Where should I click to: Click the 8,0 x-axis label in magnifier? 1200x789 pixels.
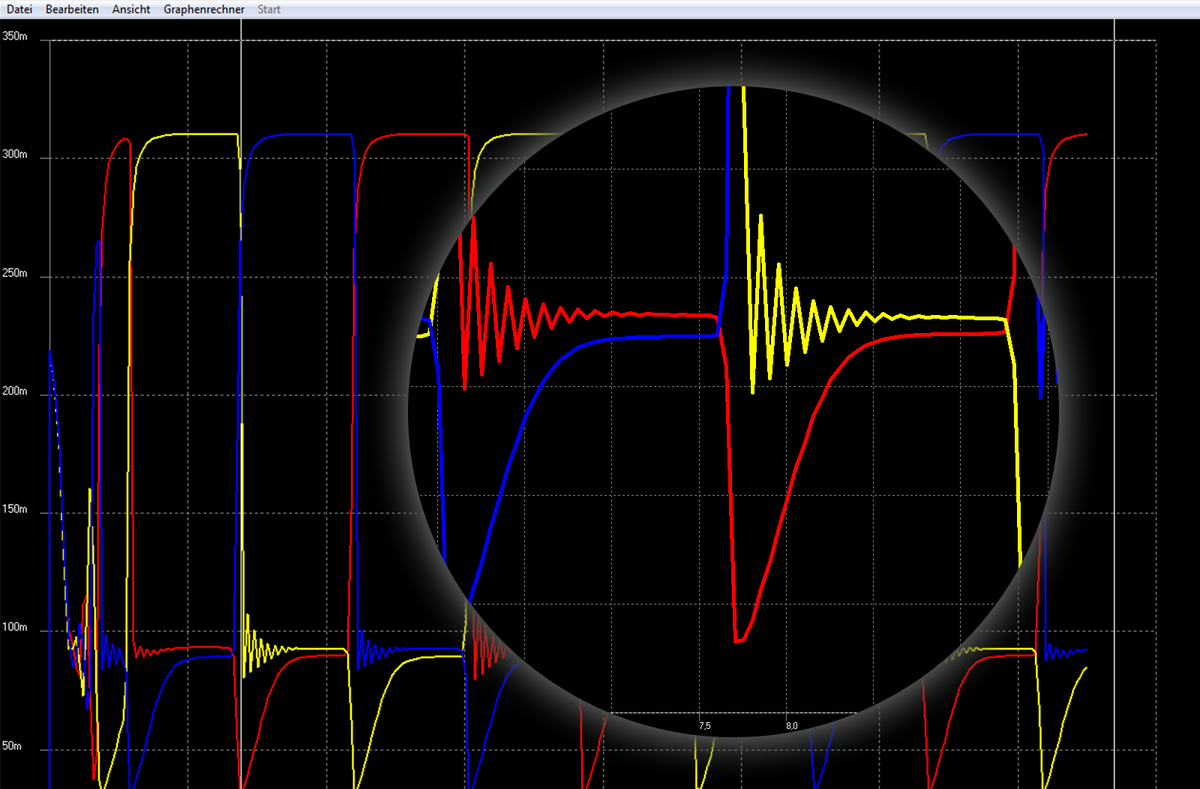coord(791,725)
